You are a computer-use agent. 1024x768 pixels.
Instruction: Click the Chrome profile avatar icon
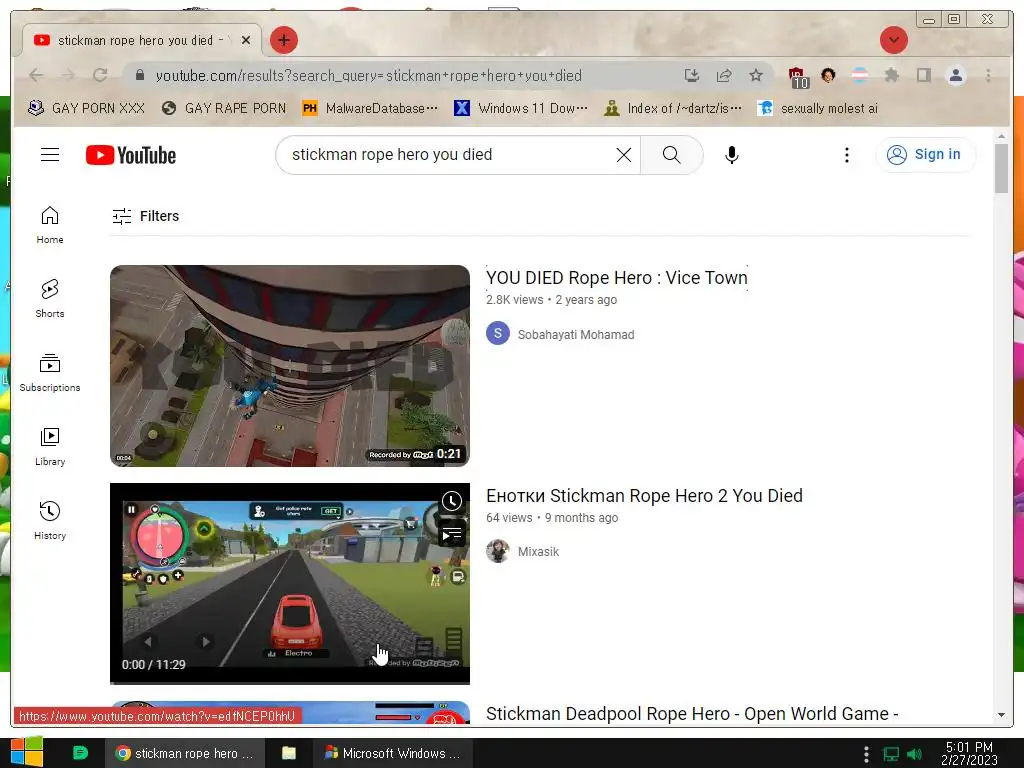tap(955, 76)
